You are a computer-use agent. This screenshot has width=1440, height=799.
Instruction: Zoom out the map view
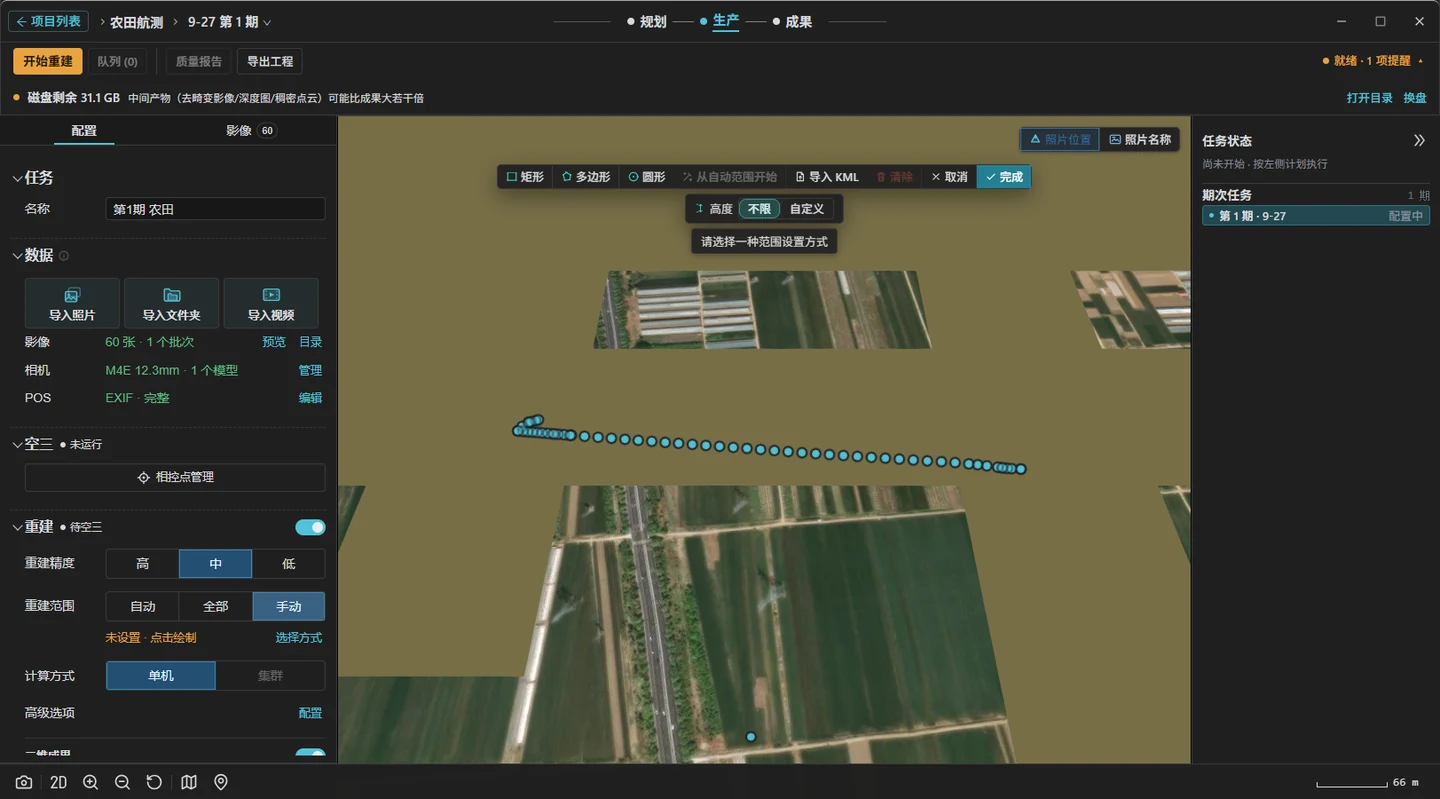pyautogui.click(x=122, y=782)
